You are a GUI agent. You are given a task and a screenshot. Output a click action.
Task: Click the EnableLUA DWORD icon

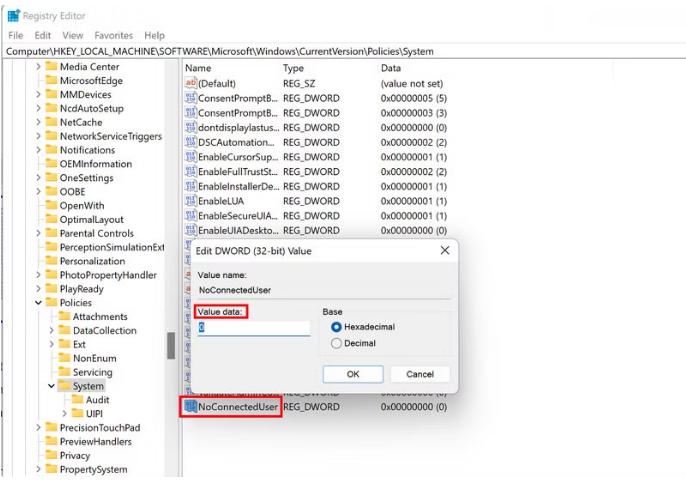191,201
